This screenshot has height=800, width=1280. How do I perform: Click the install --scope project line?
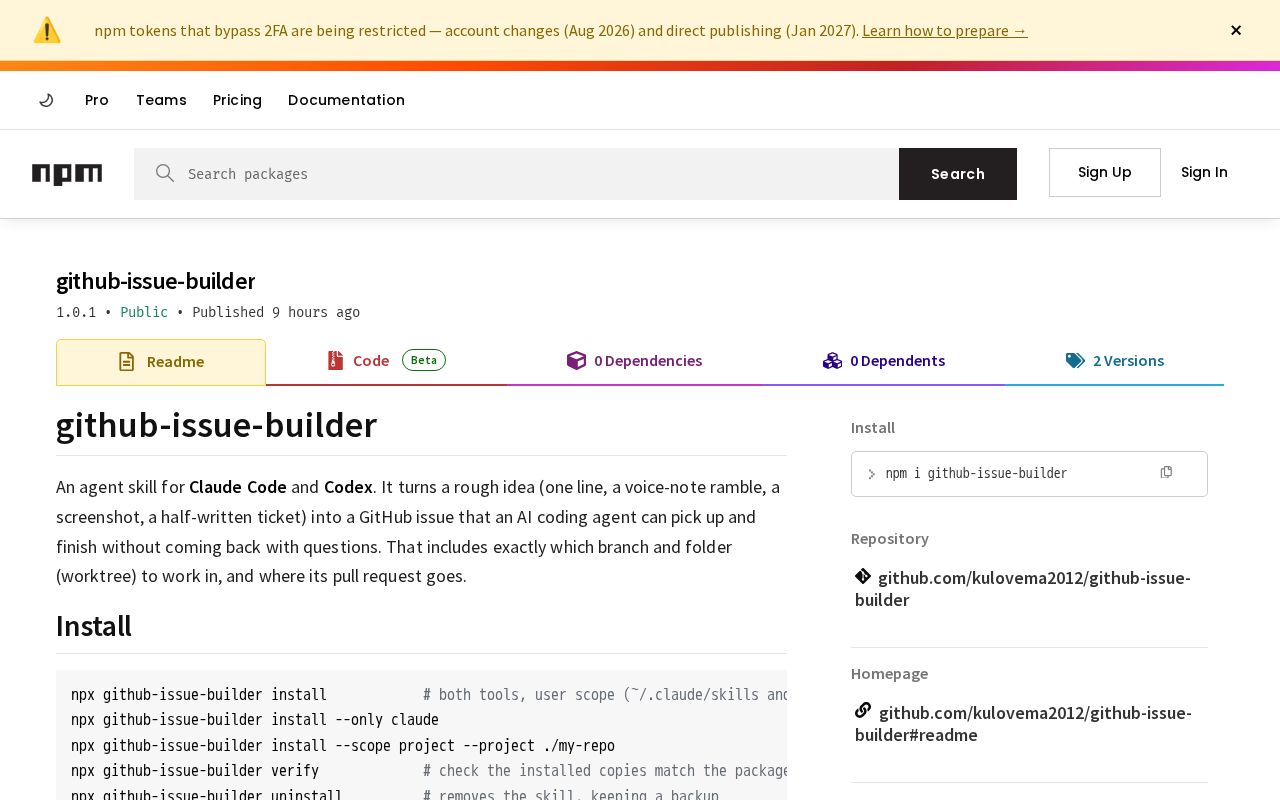[x=343, y=746]
